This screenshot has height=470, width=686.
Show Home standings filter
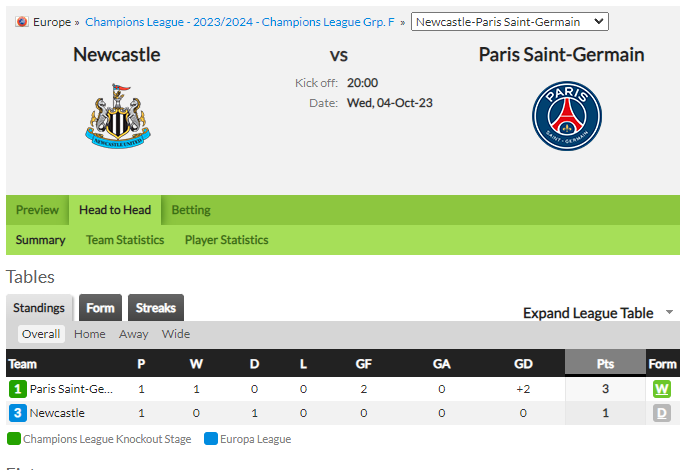pyautogui.click(x=90, y=334)
